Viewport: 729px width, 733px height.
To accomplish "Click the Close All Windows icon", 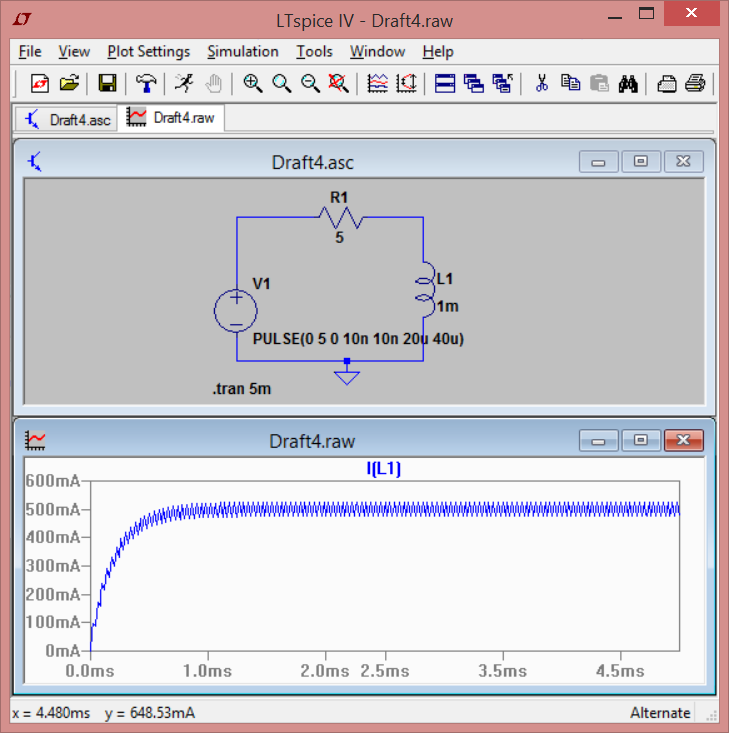I will [x=503, y=84].
